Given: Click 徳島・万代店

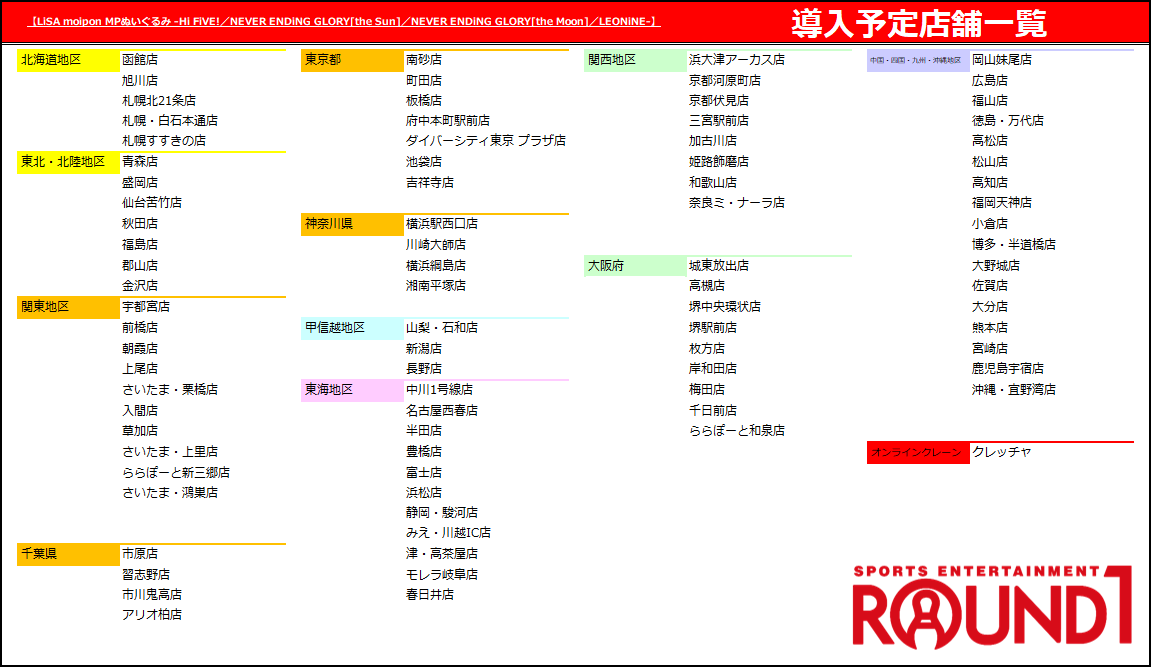Looking at the screenshot, I should coord(1008,120).
